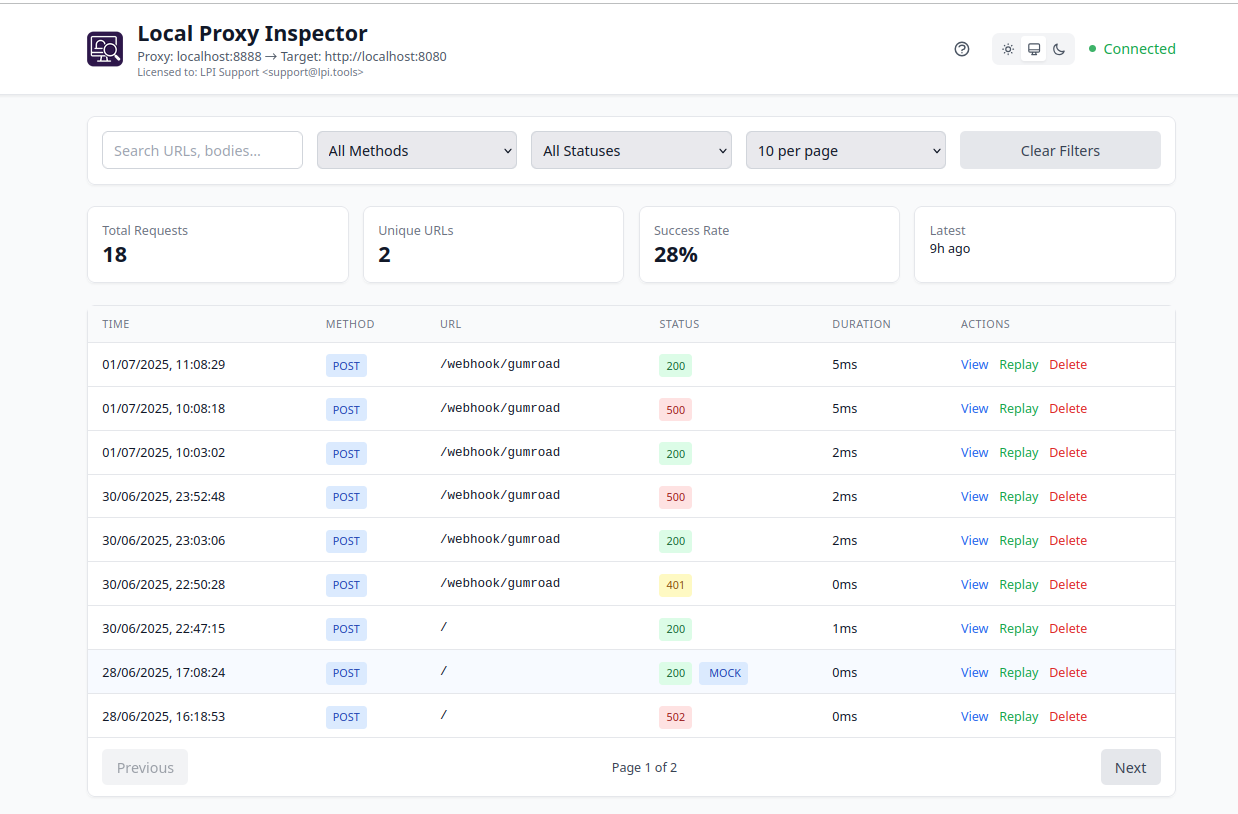Switch to dark theme moon icon
This screenshot has width=1238, height=814.
click(x=1059, y=49)
